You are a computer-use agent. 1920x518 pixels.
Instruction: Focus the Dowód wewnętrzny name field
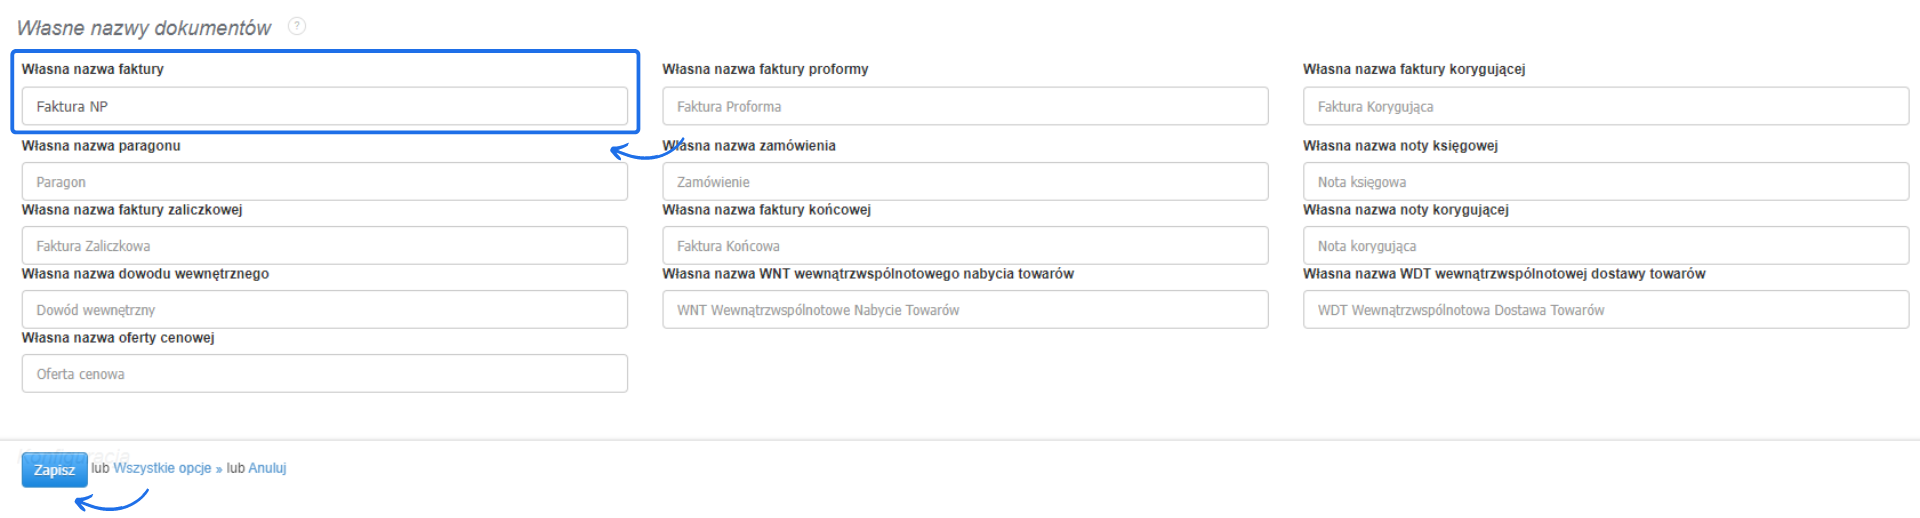click(324, 310)
